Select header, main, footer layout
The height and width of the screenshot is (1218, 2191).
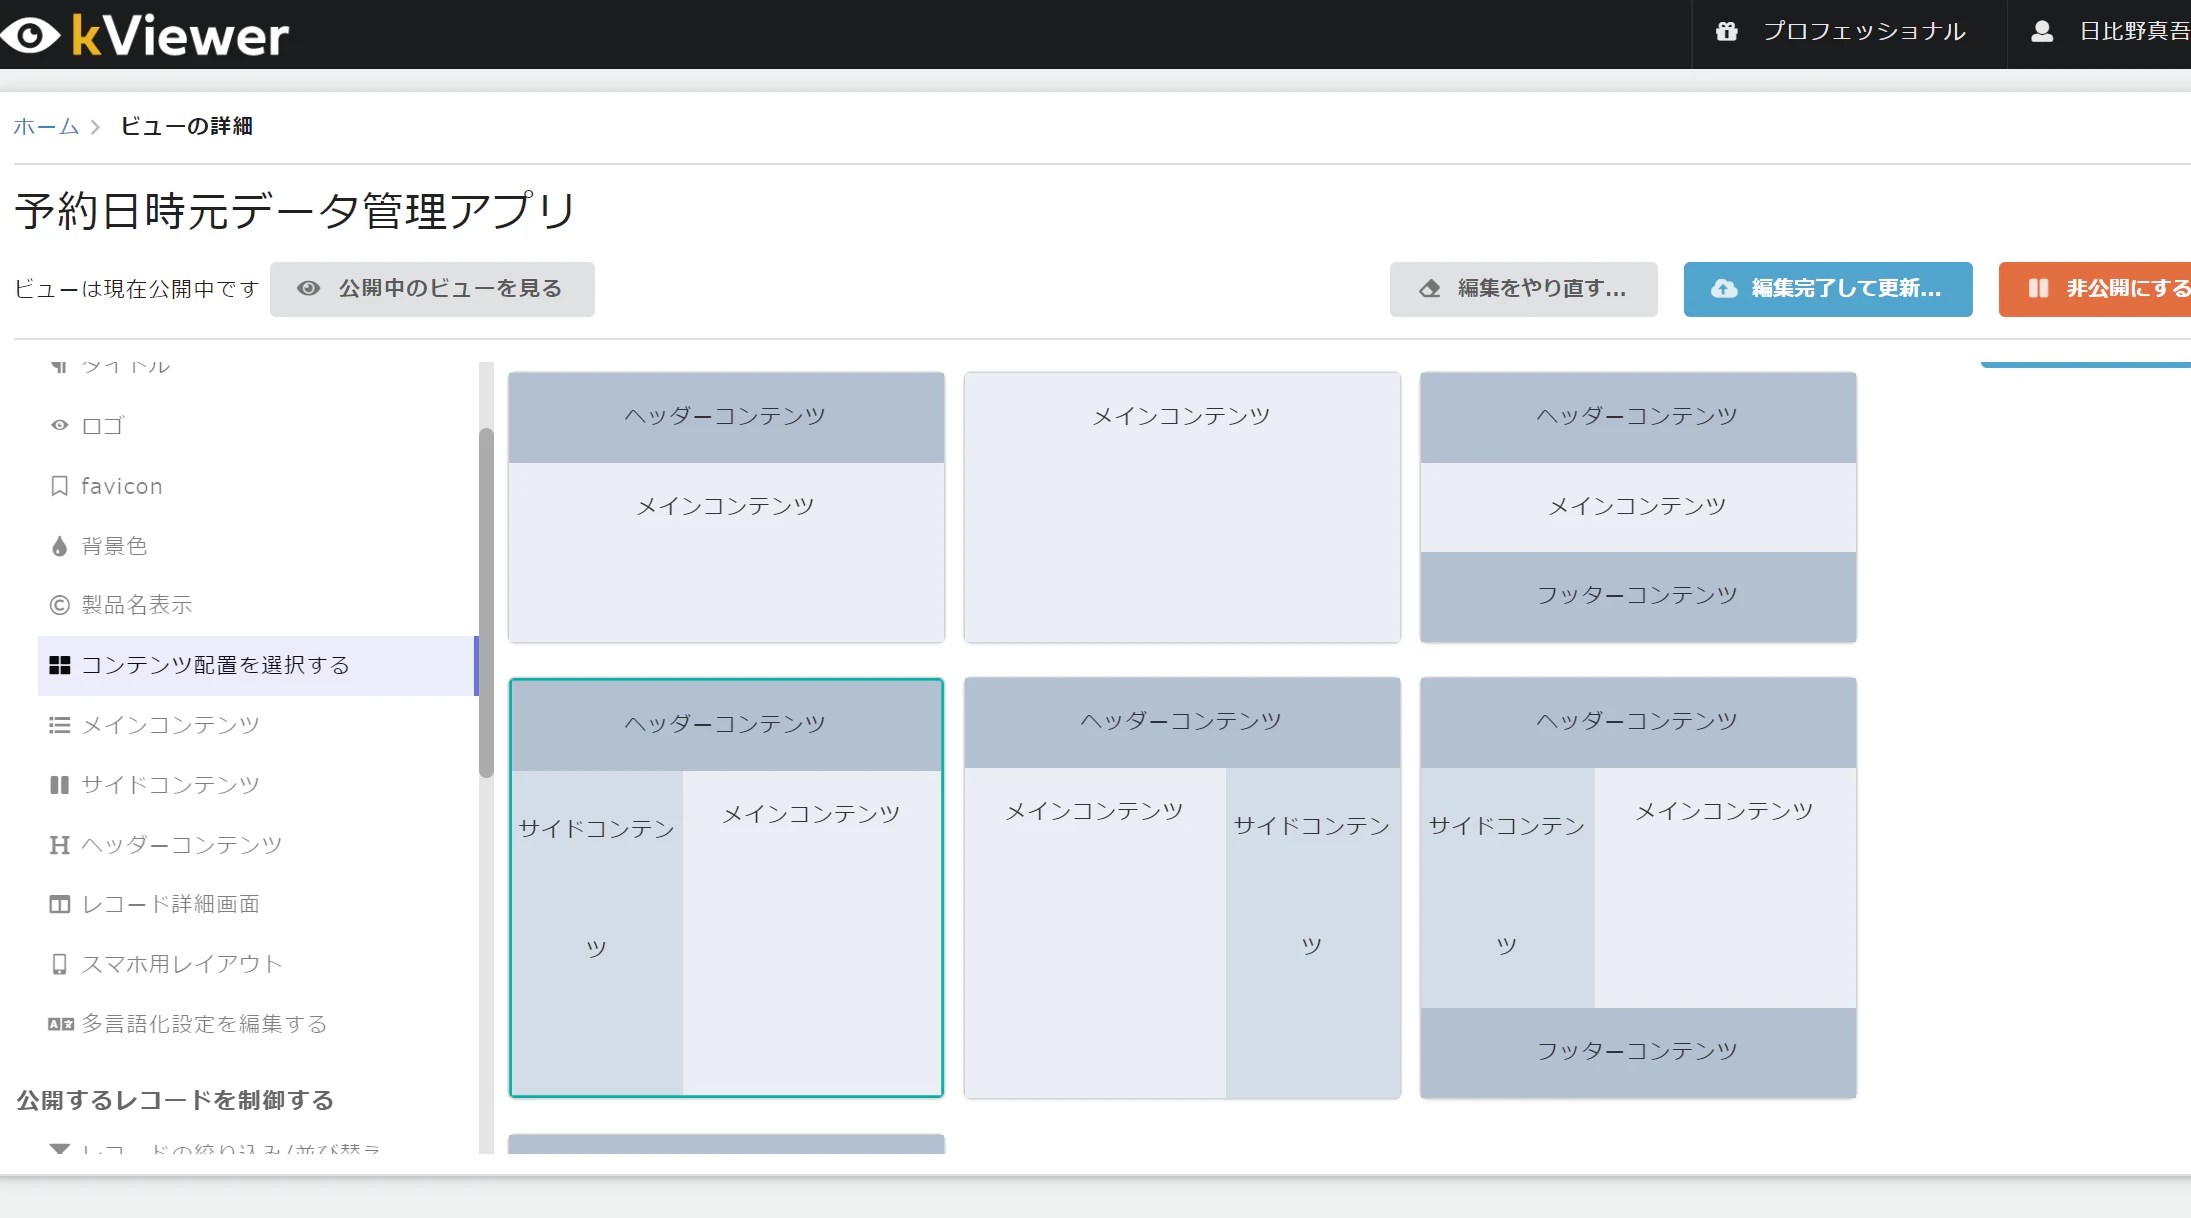[1638, 507]
